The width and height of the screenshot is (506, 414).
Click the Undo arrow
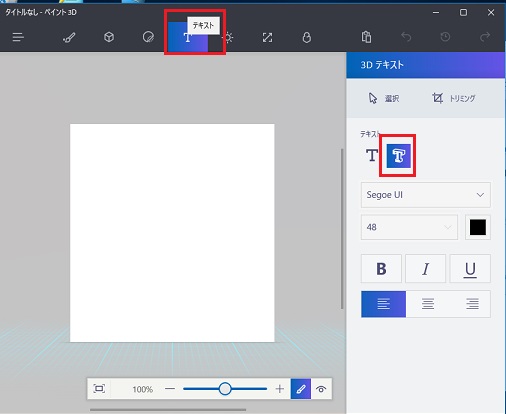(406, 37)
